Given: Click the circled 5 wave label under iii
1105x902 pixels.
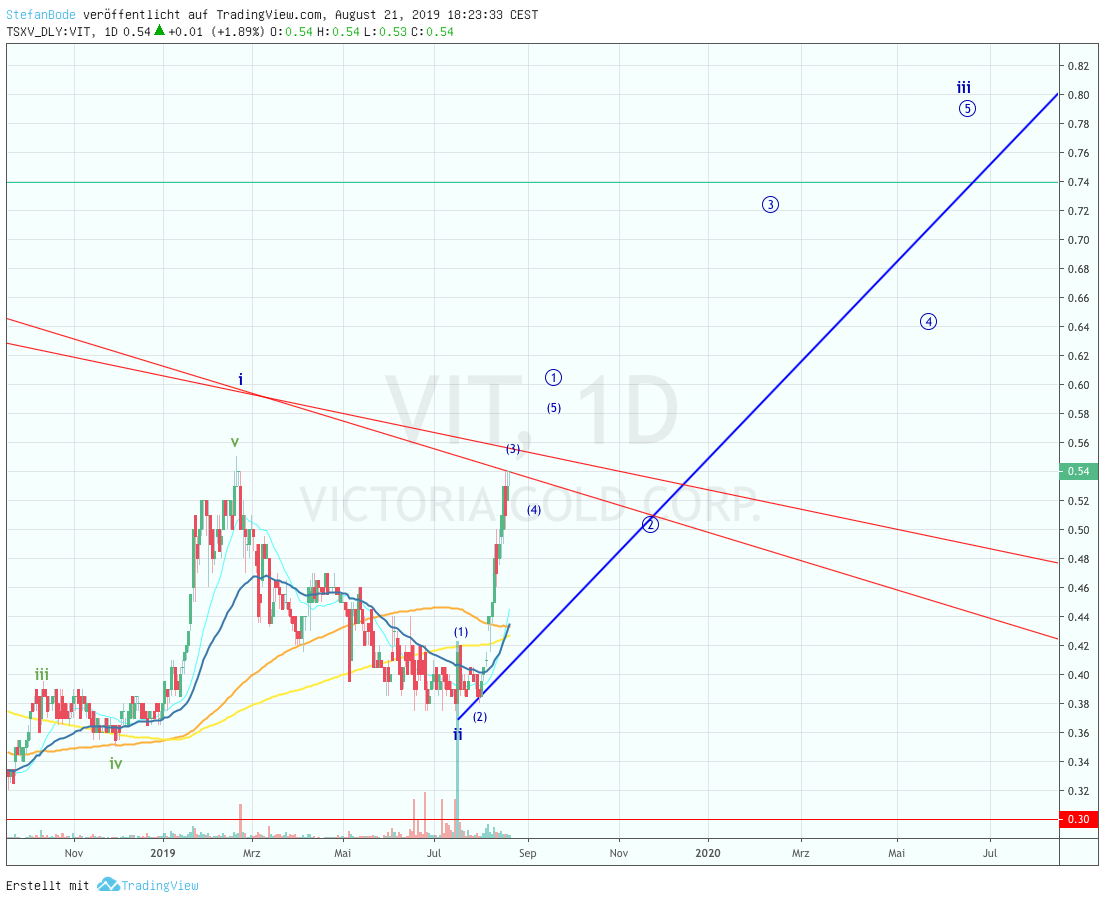Looking at the screenshot, I should 968,109.
